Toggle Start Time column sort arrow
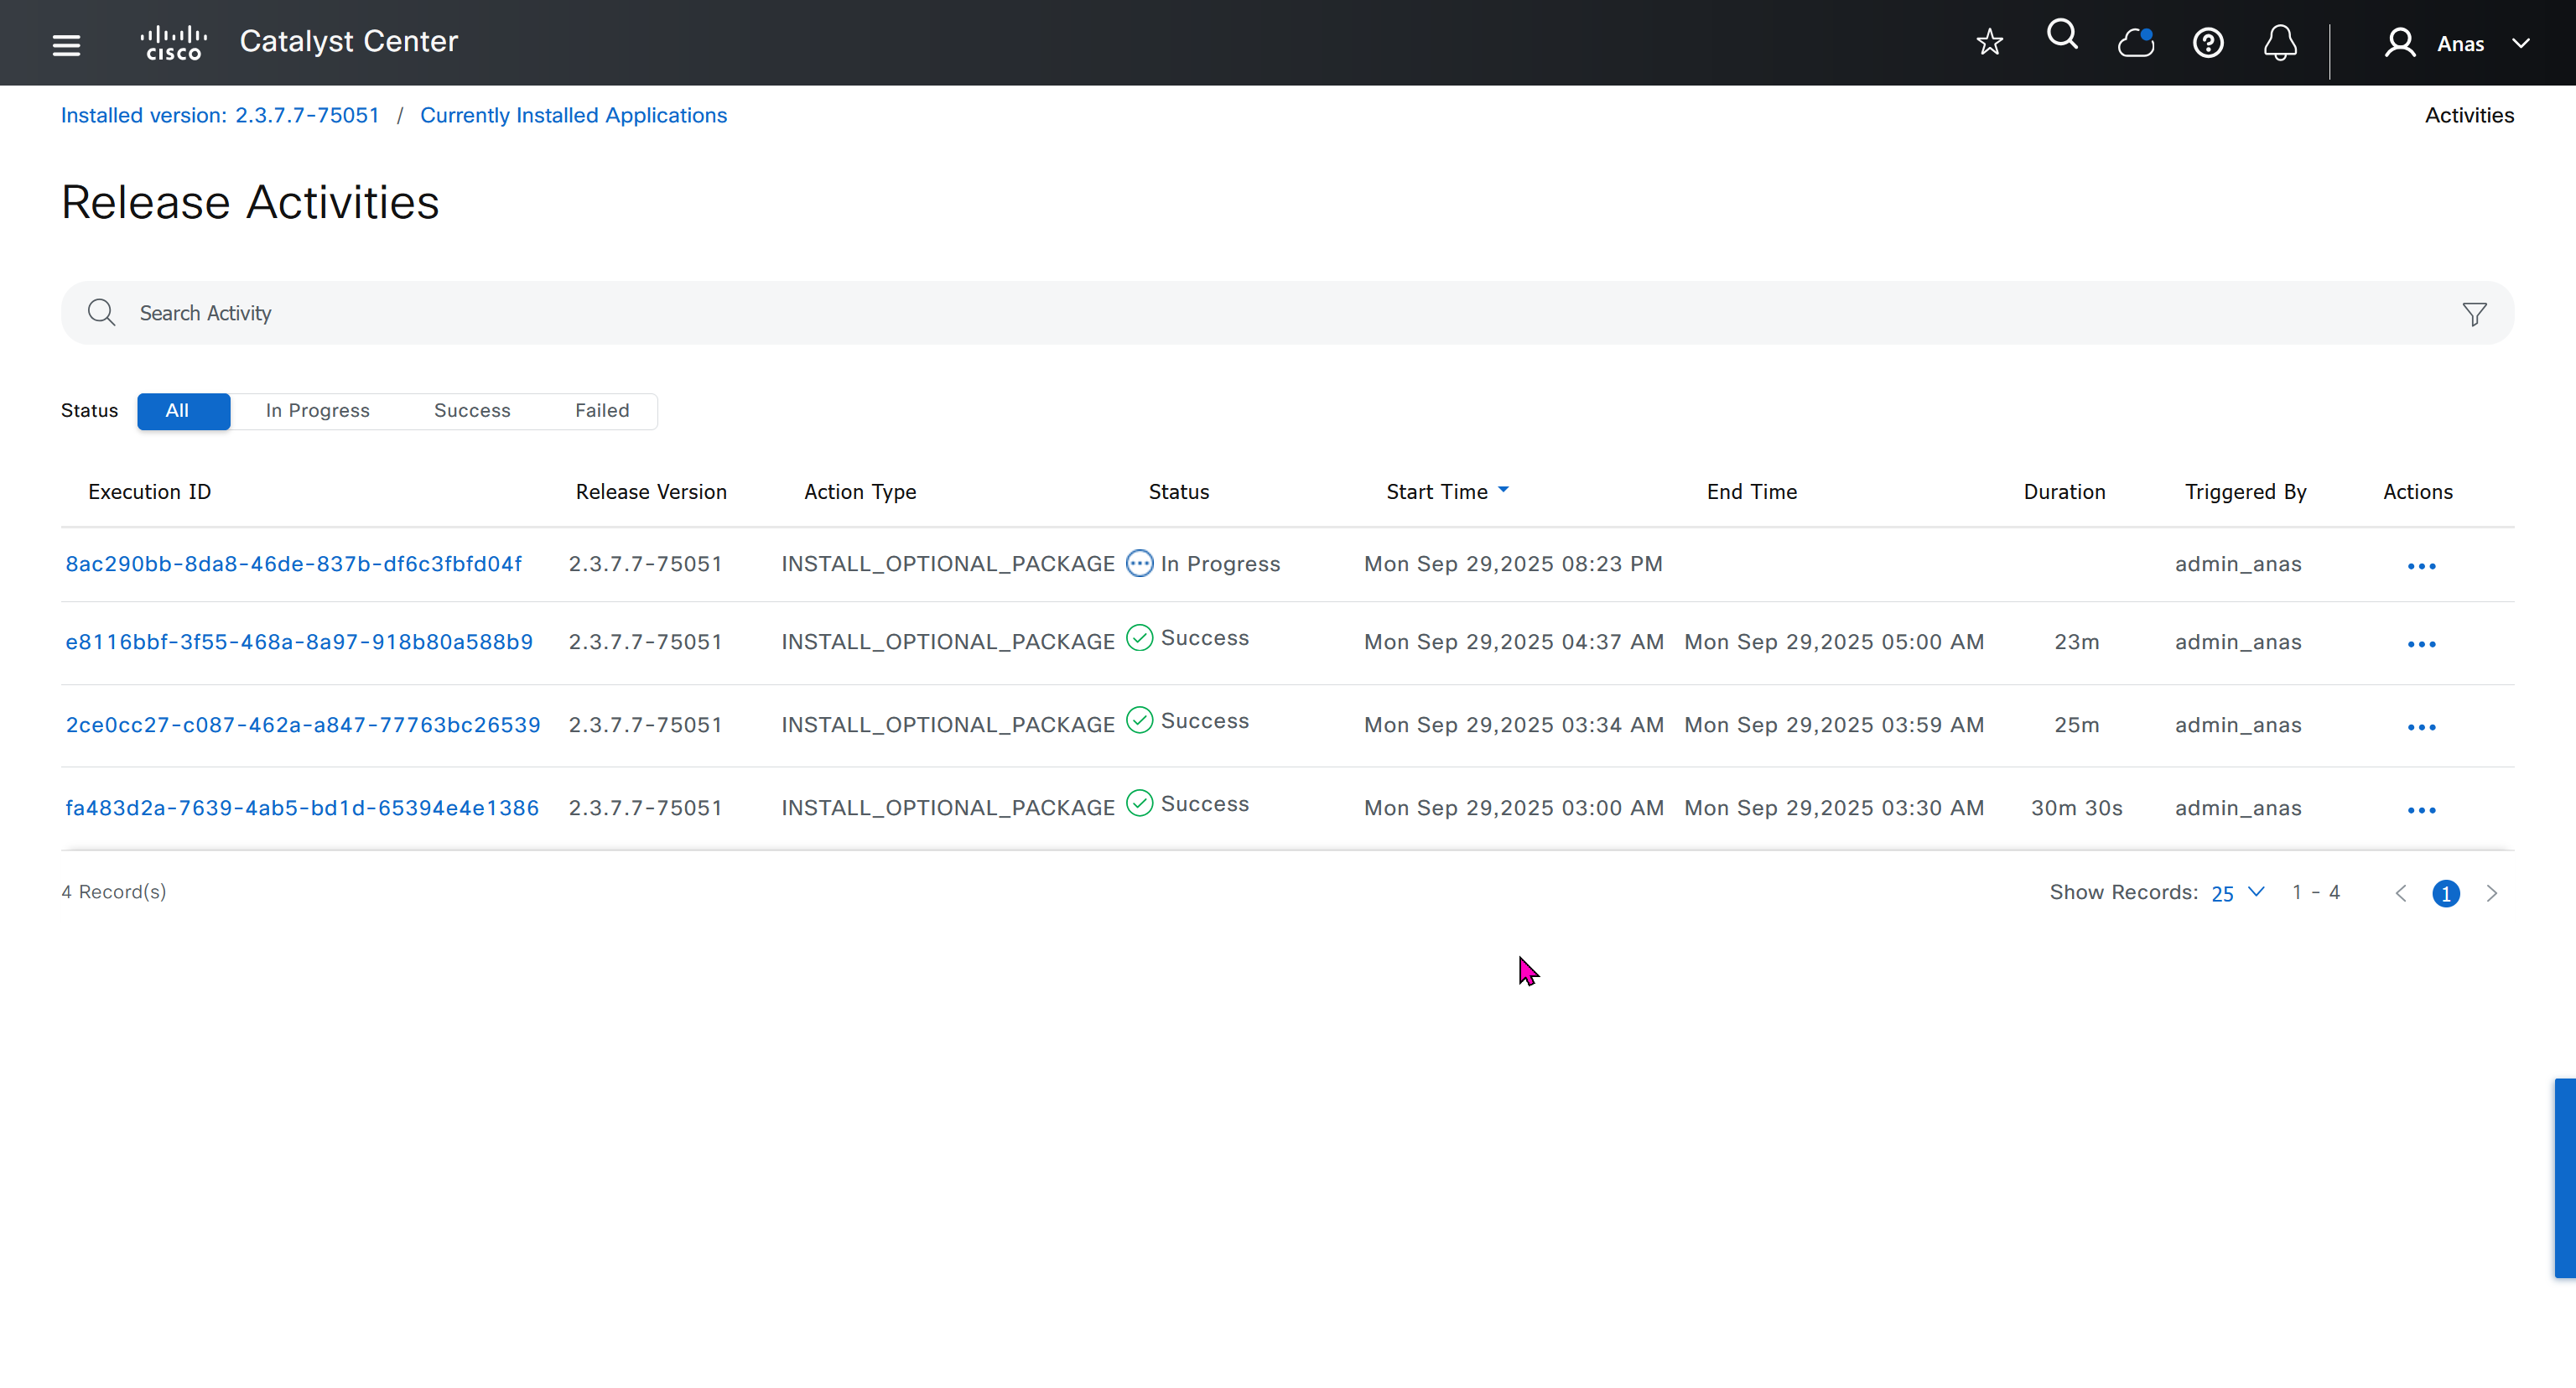 [1503, 490]
